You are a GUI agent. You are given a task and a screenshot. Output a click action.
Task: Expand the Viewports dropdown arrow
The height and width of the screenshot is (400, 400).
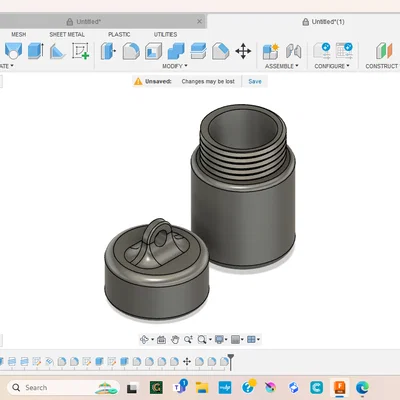click(x=258, y=340)
